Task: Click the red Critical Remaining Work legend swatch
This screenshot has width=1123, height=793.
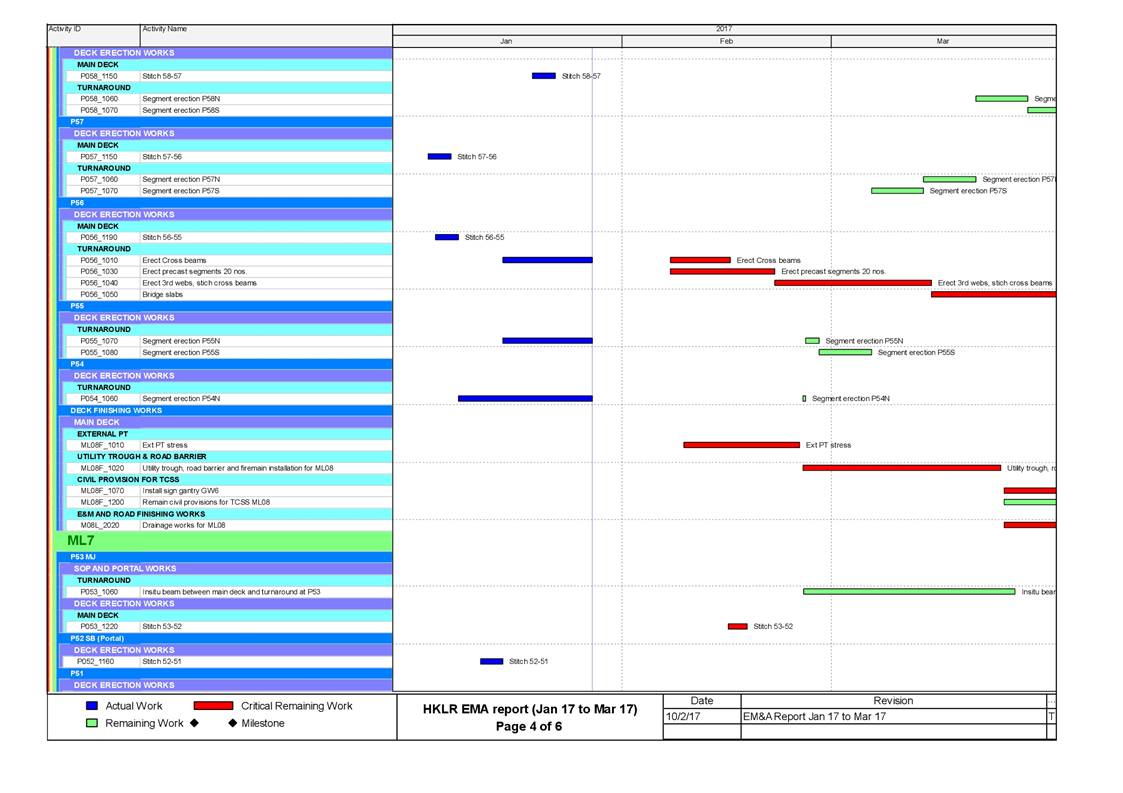Action: (x=213, y=706)
